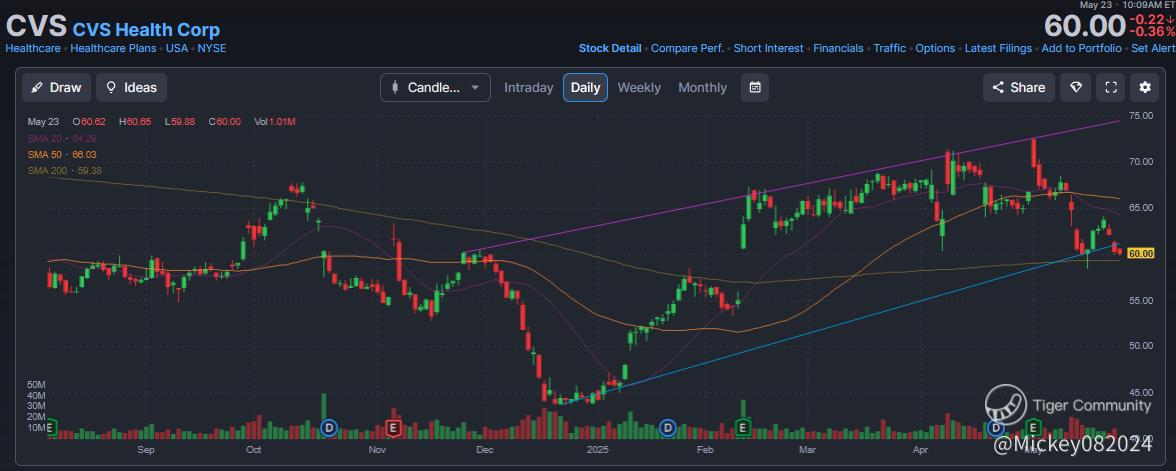Click the green earnings marker in February
1176x471 pixels.
[x=742, y=428]
